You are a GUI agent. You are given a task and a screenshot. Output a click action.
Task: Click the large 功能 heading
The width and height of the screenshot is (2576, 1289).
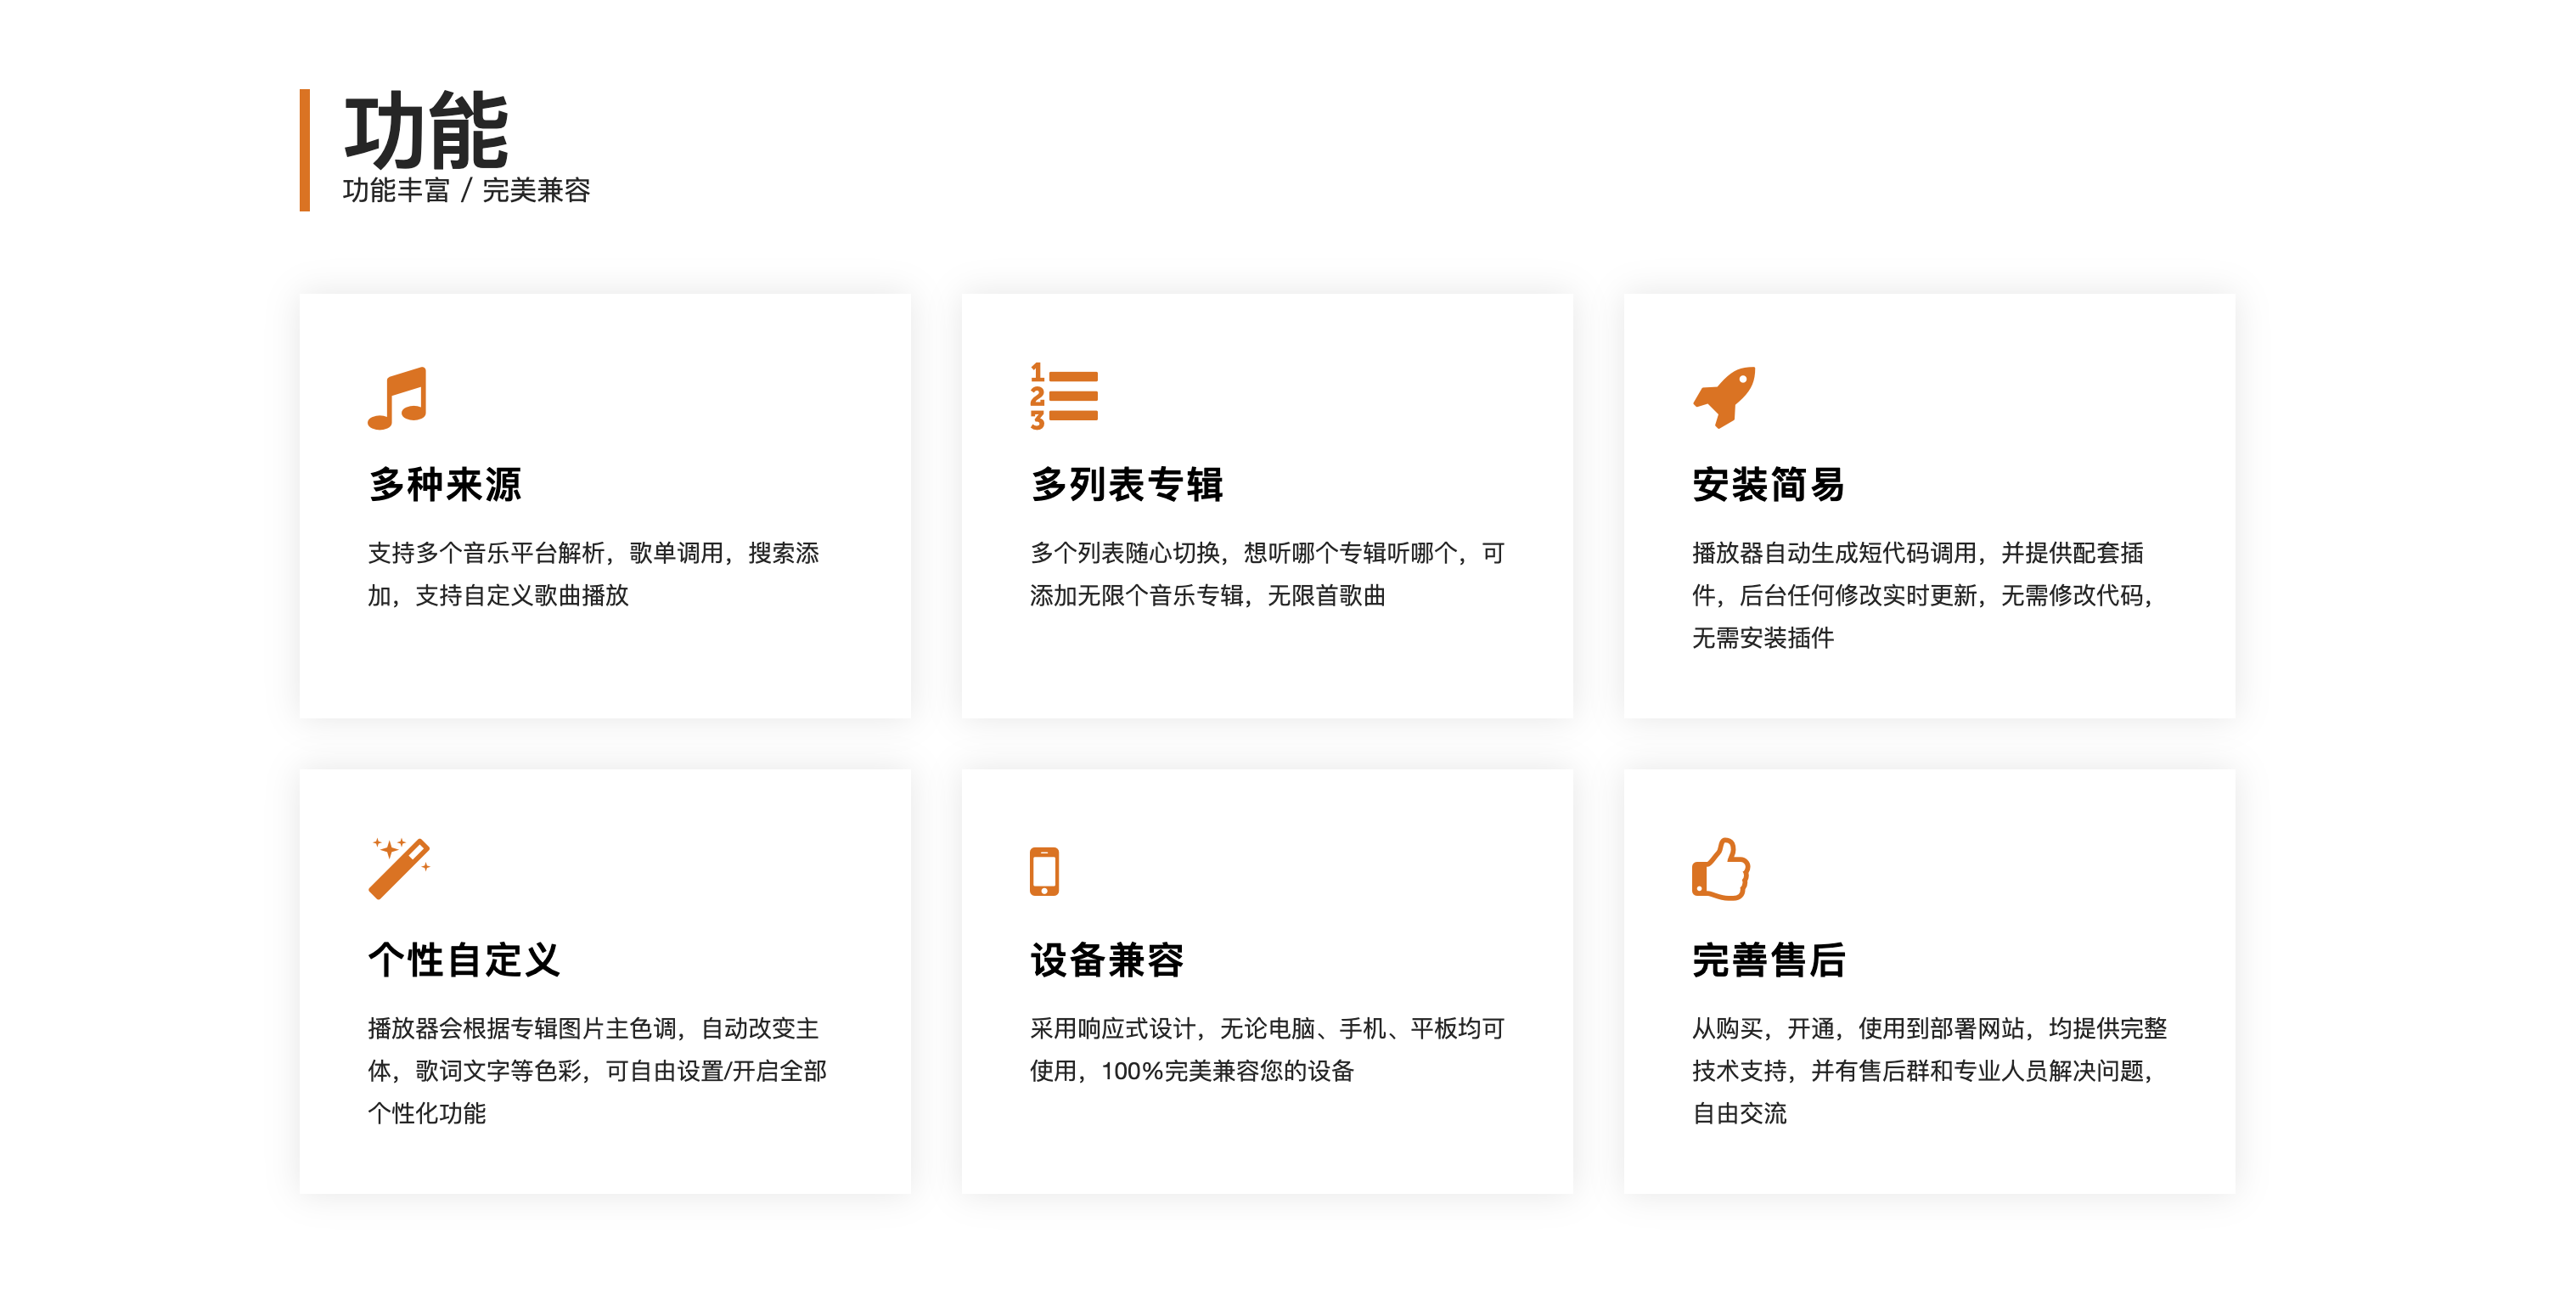tap(427, 131)
